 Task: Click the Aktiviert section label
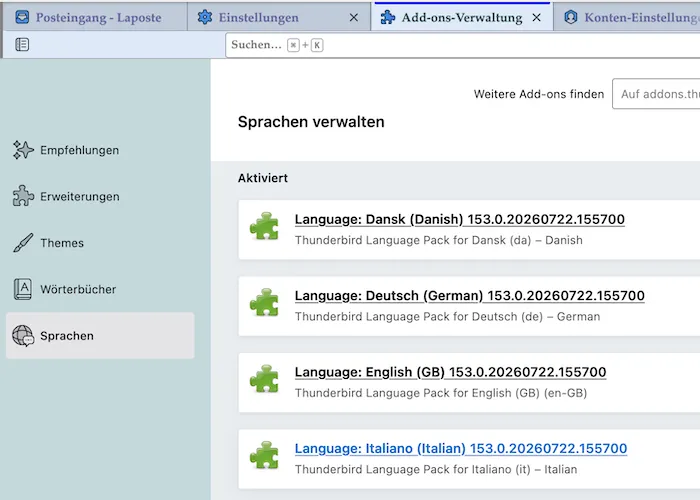(x=263, y=178)
